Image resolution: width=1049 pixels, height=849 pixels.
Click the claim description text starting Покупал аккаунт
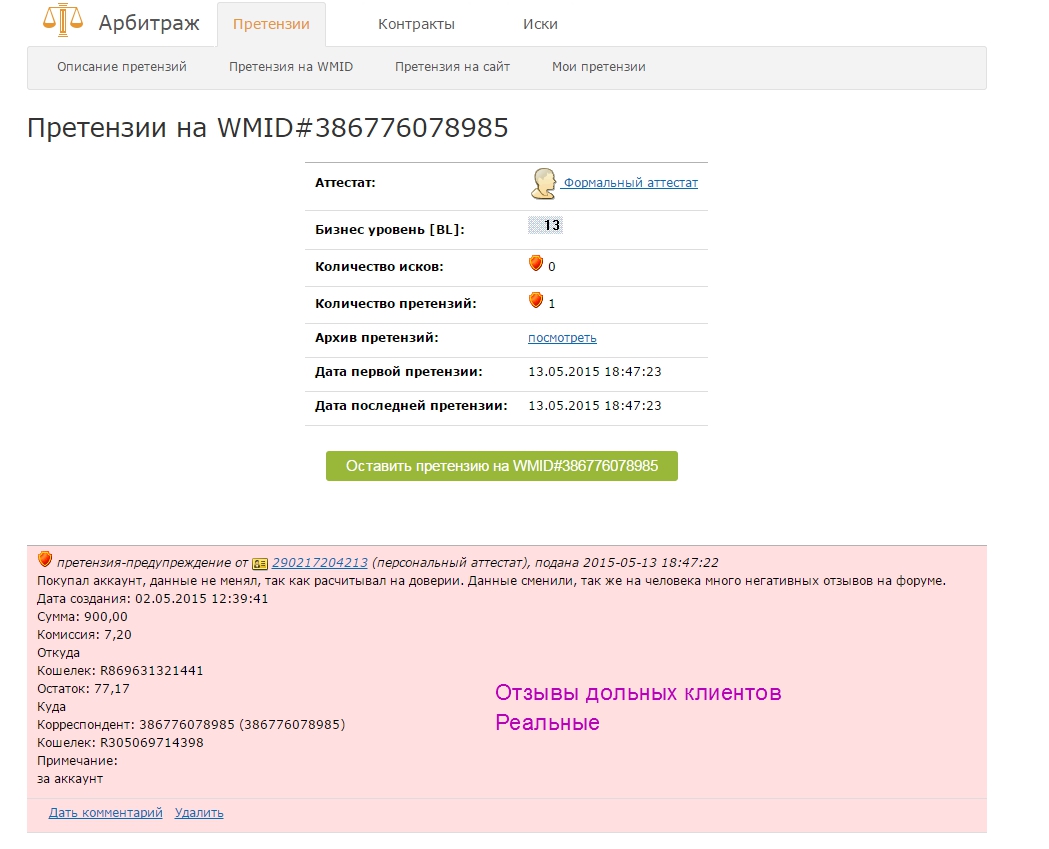click(x=492, y=581)
